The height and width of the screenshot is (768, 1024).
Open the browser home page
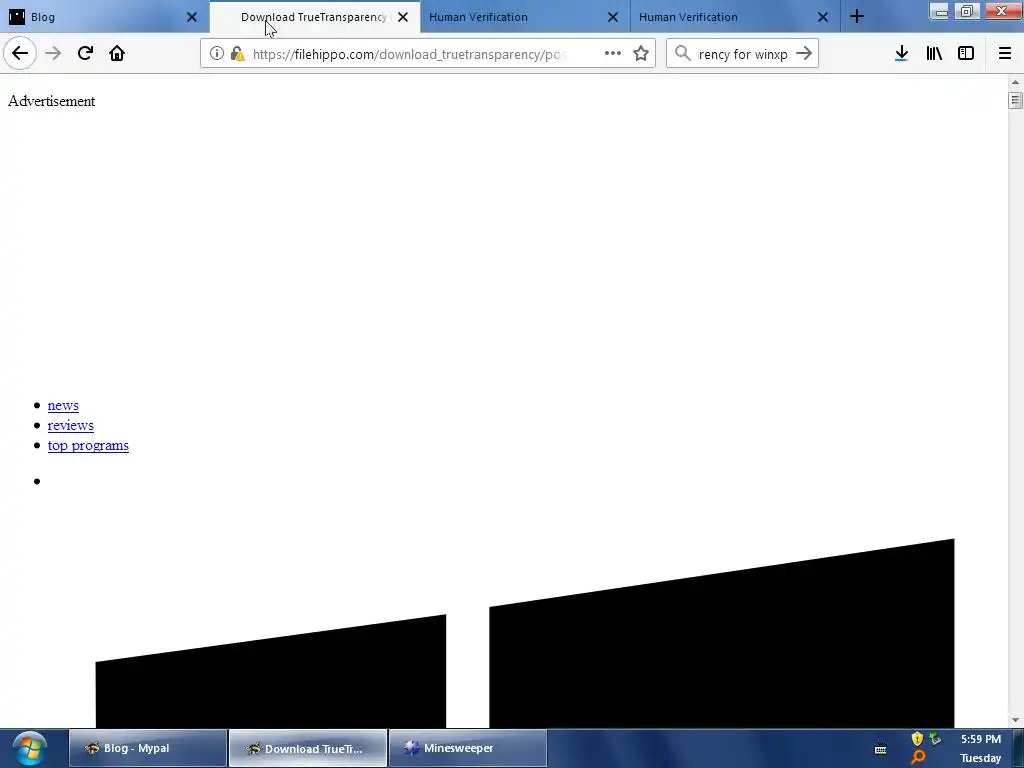(117, 54)
